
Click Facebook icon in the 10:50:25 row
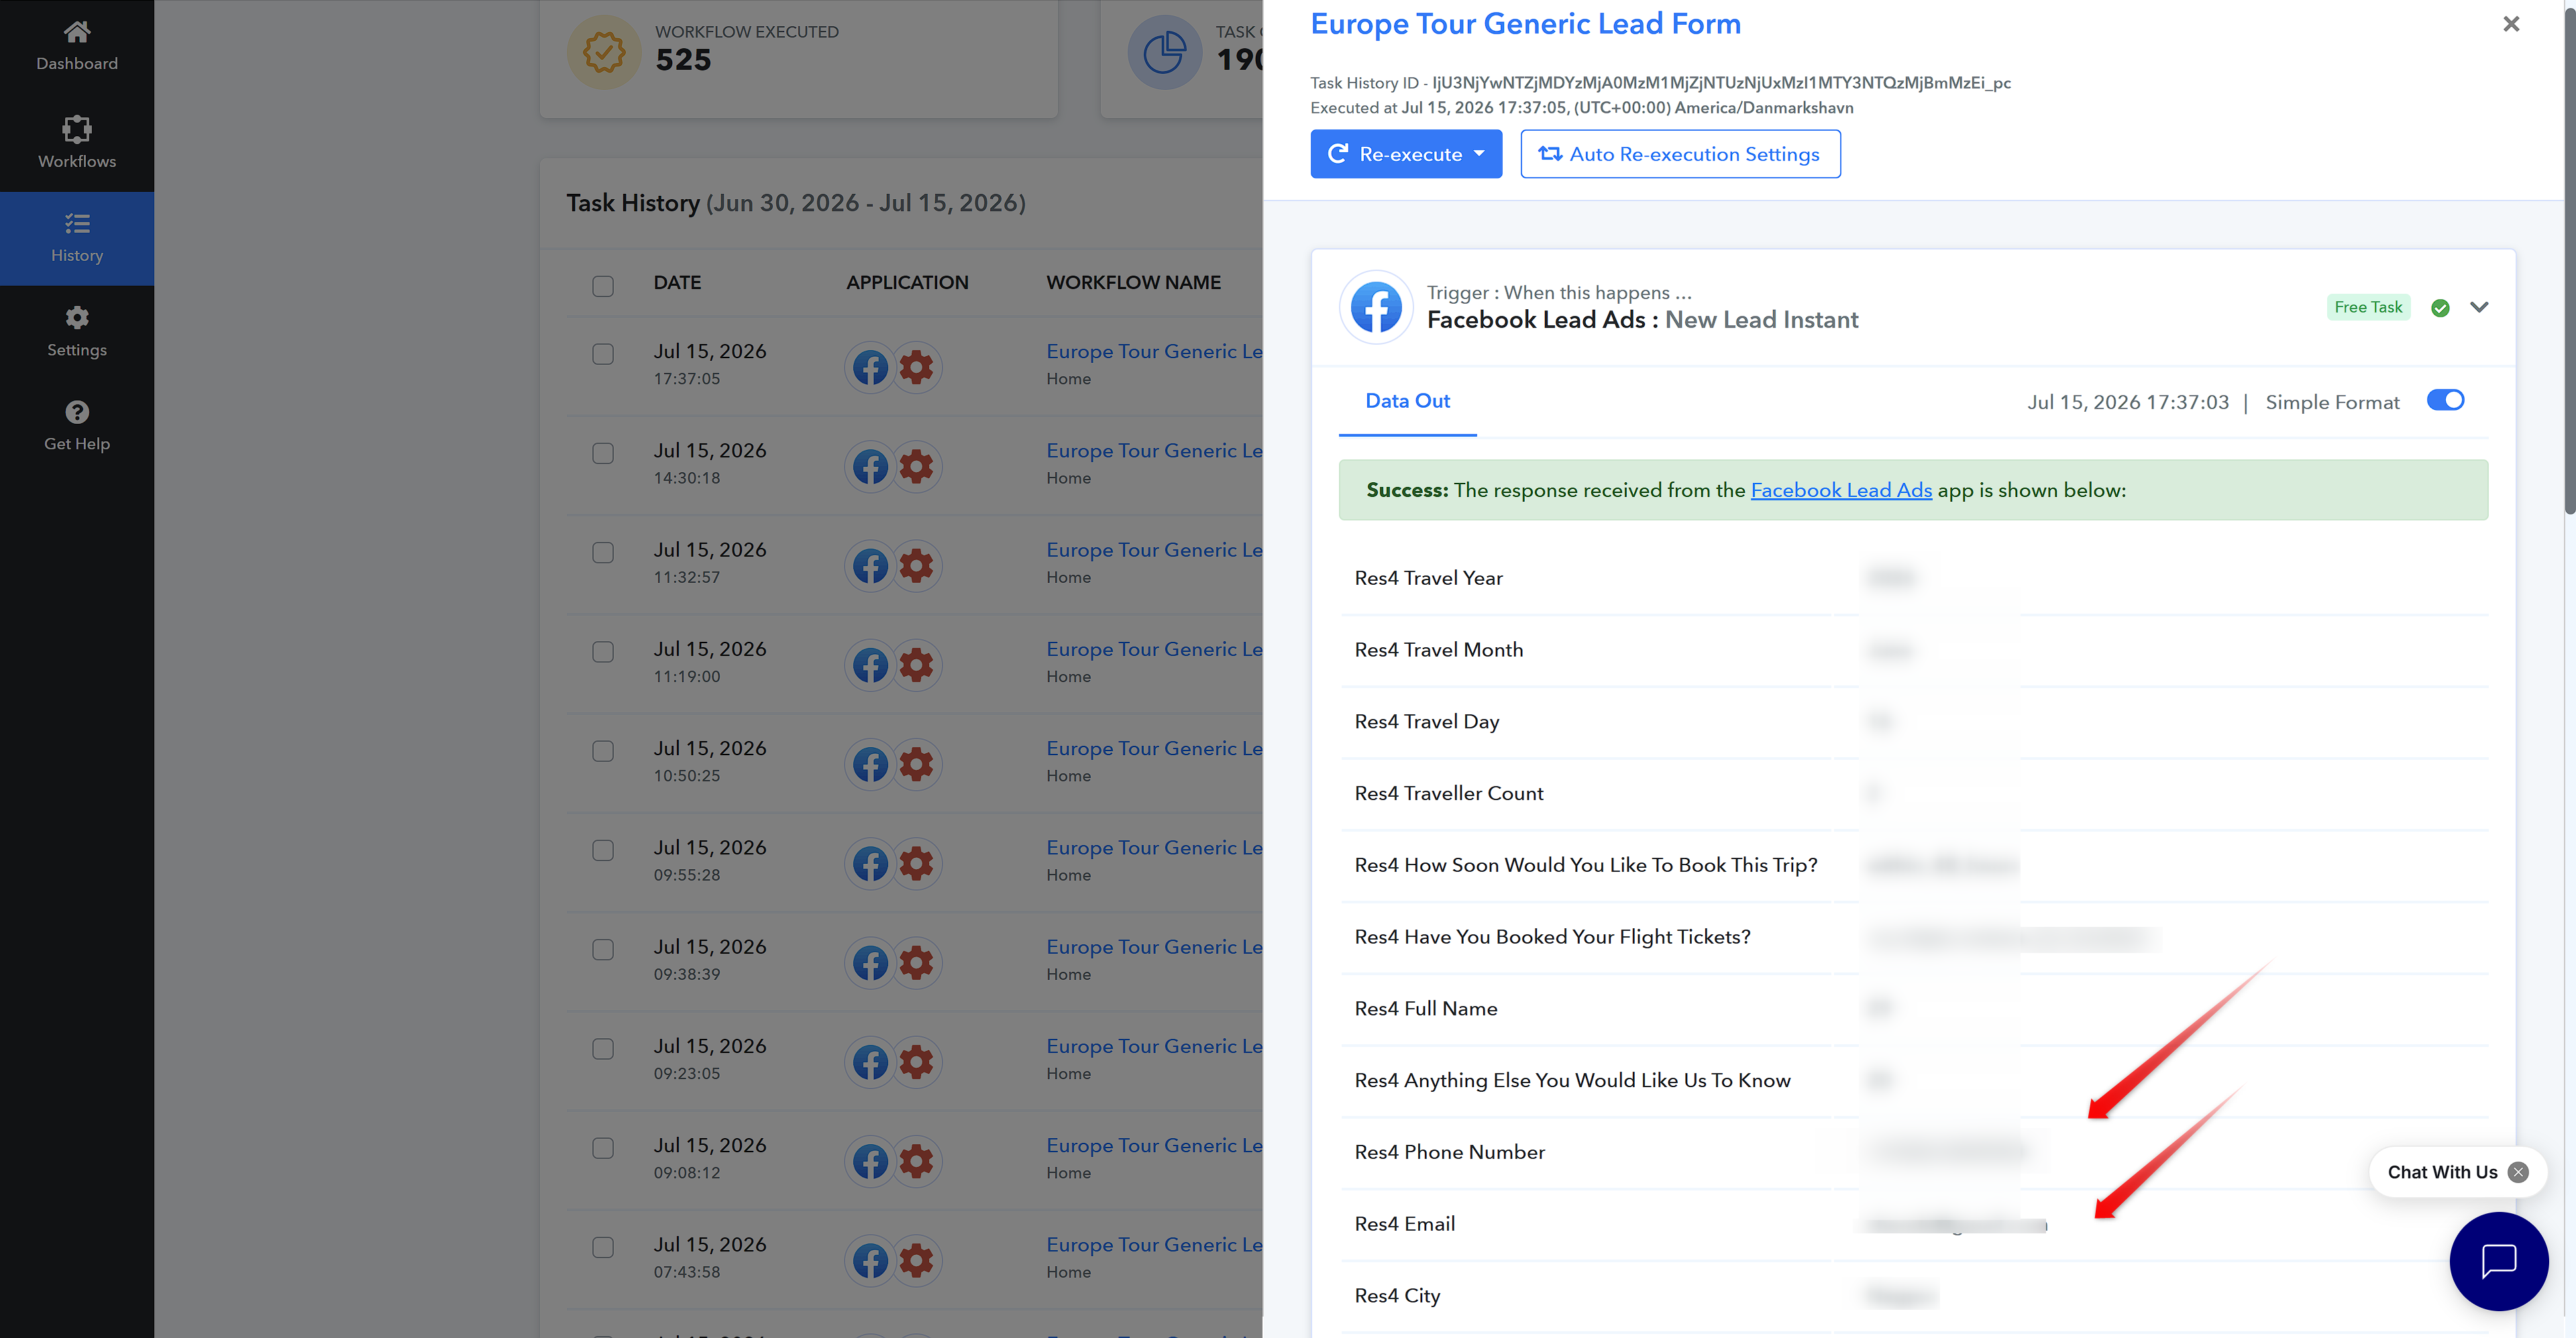click(870, 764)
